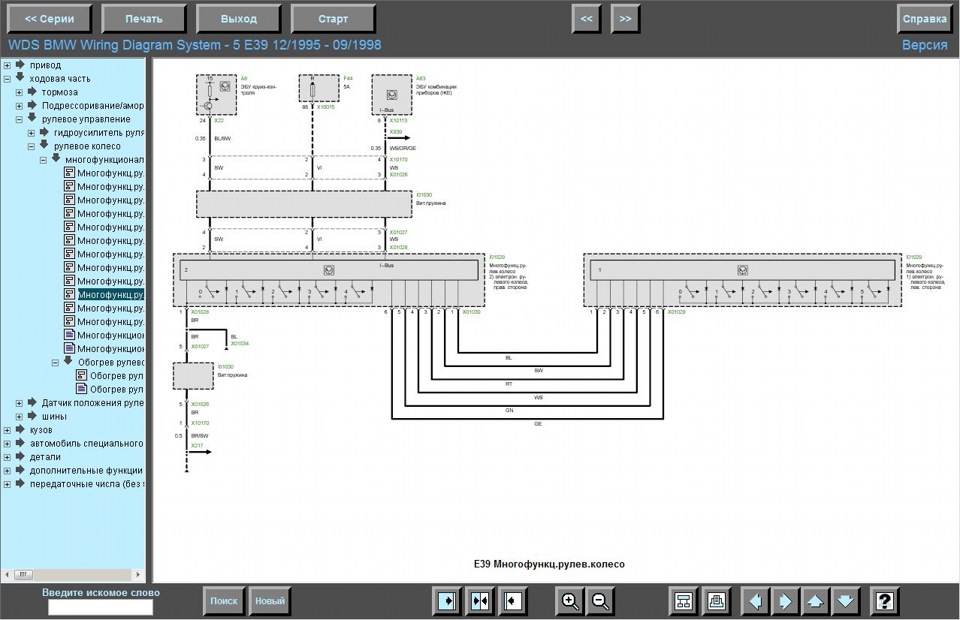
Task: Select the шины tree label
Action: (x=54, y=416)
